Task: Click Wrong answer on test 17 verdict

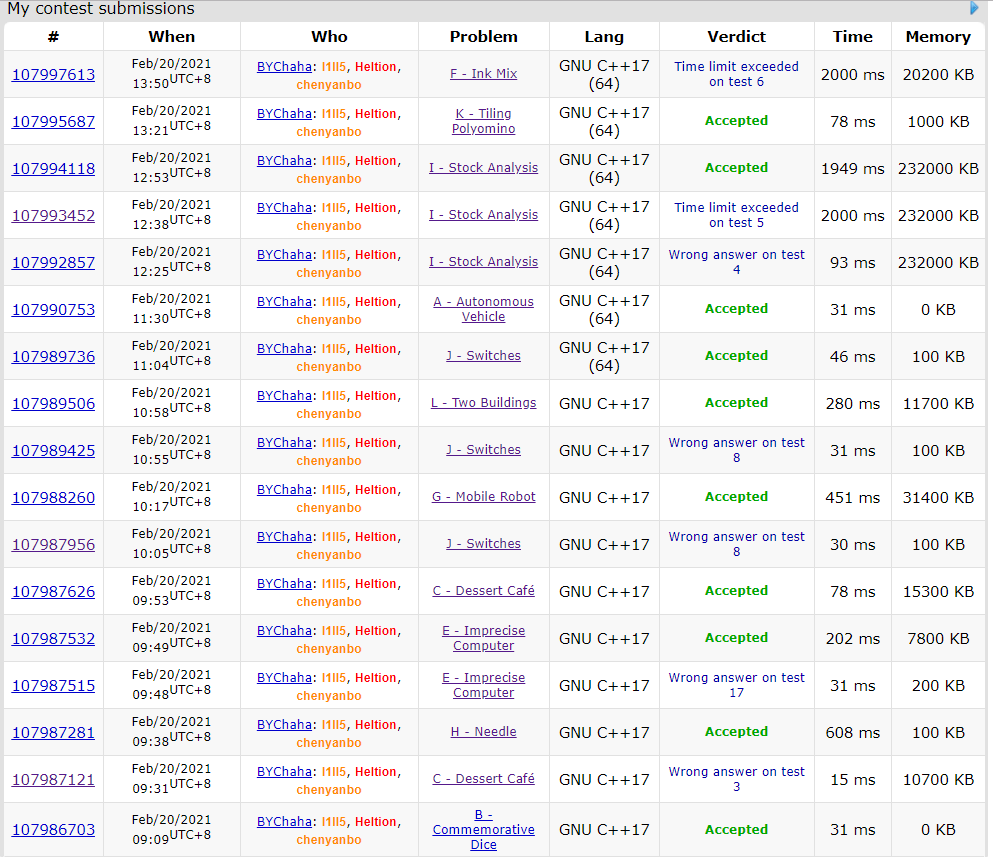Action: (736, 685)
